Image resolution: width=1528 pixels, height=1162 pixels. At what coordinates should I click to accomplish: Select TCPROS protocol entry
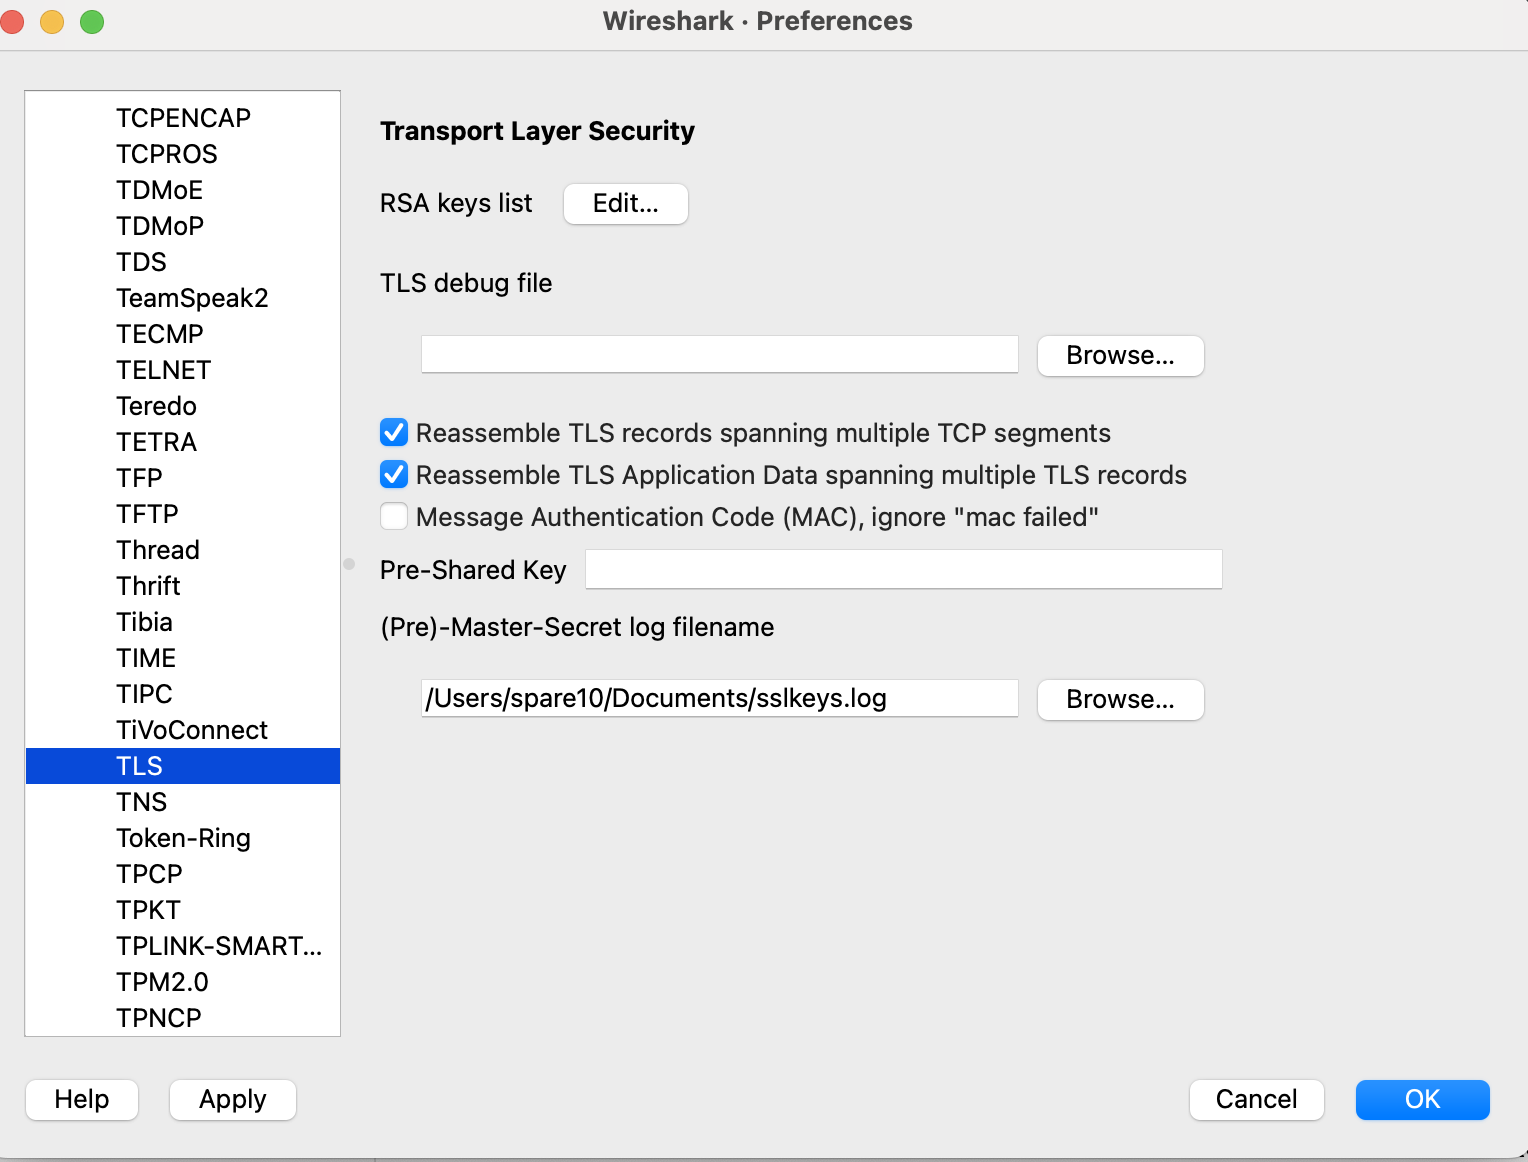[183, 154]
